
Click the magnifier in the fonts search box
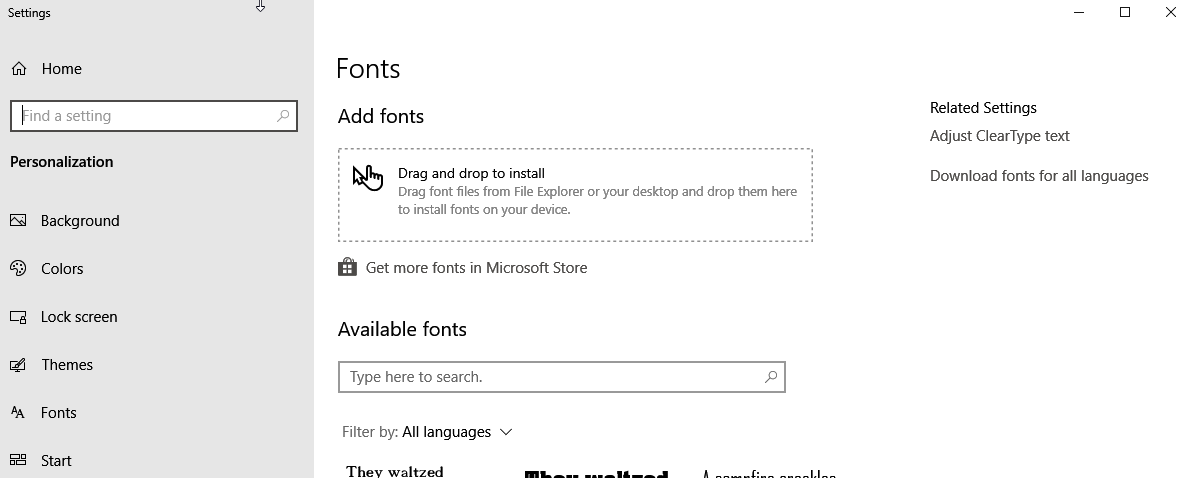[x=771, y=376]
